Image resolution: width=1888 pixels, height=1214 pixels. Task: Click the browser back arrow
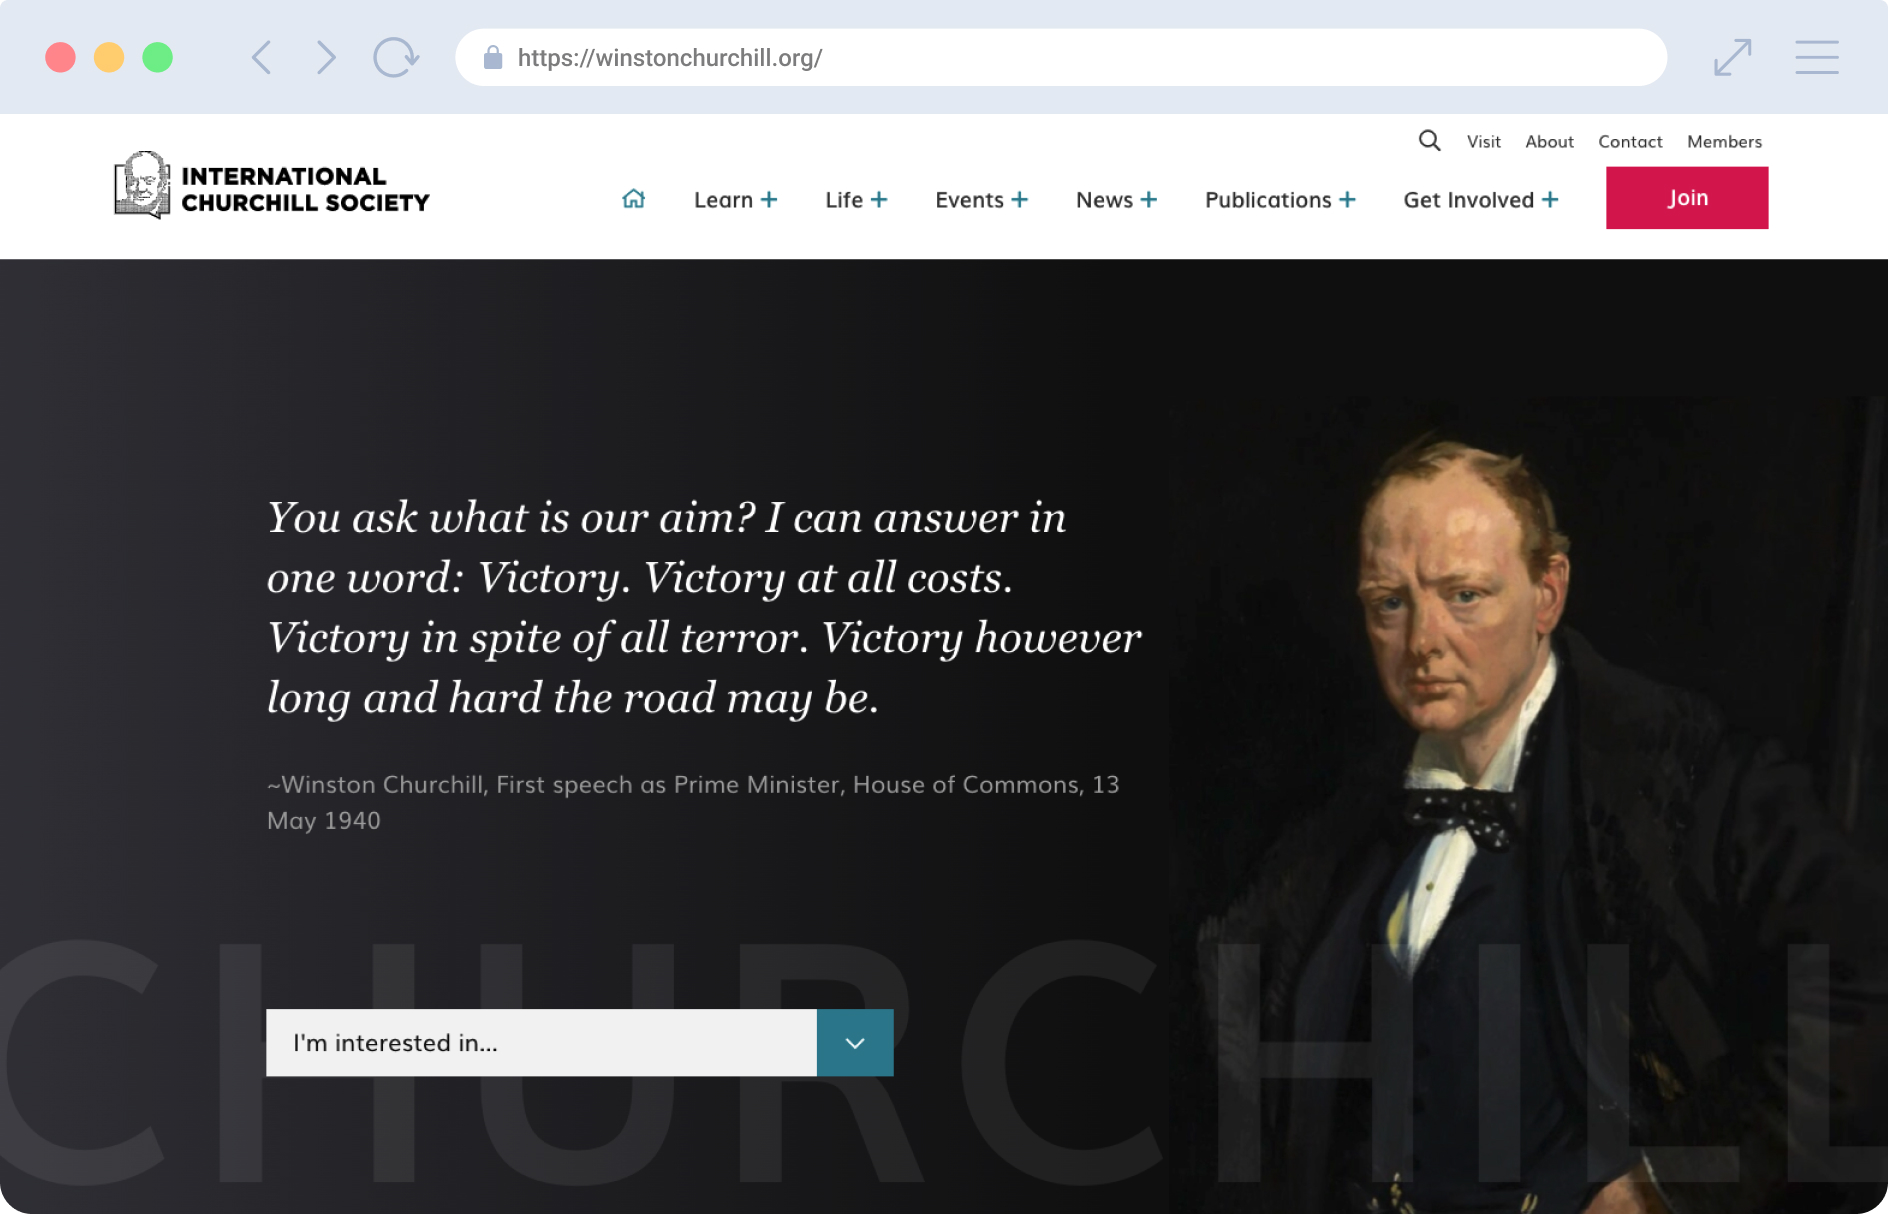[261, 57]
